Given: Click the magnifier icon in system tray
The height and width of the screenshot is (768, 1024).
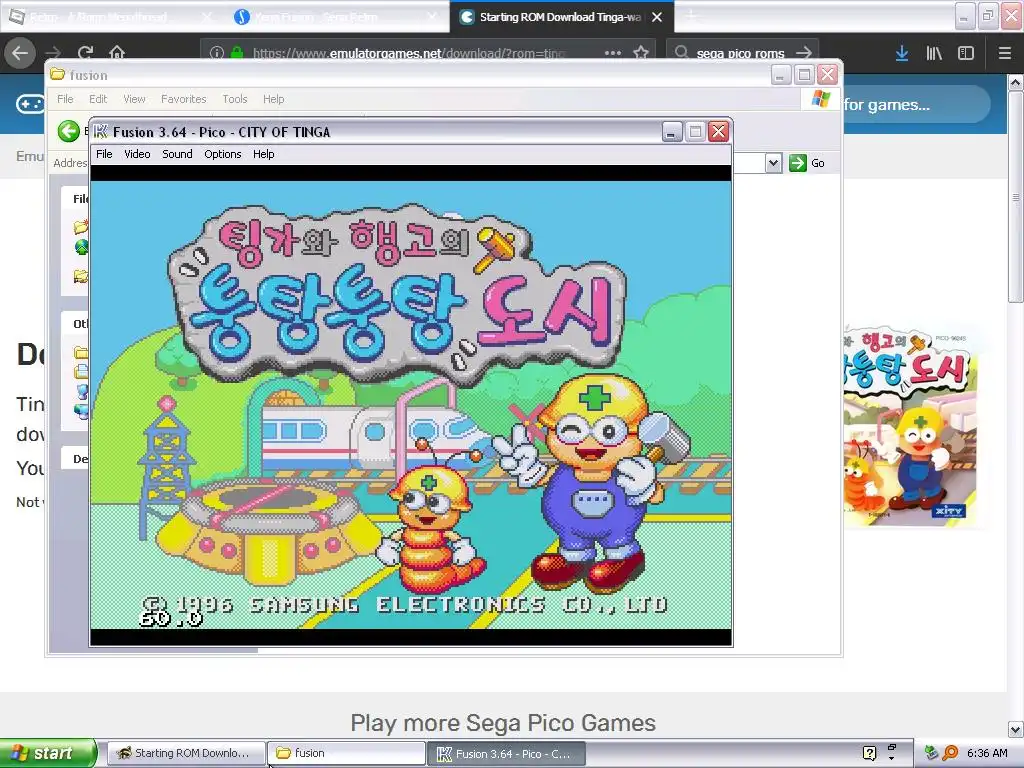Looking at the screenshot, I should [950, 753].
